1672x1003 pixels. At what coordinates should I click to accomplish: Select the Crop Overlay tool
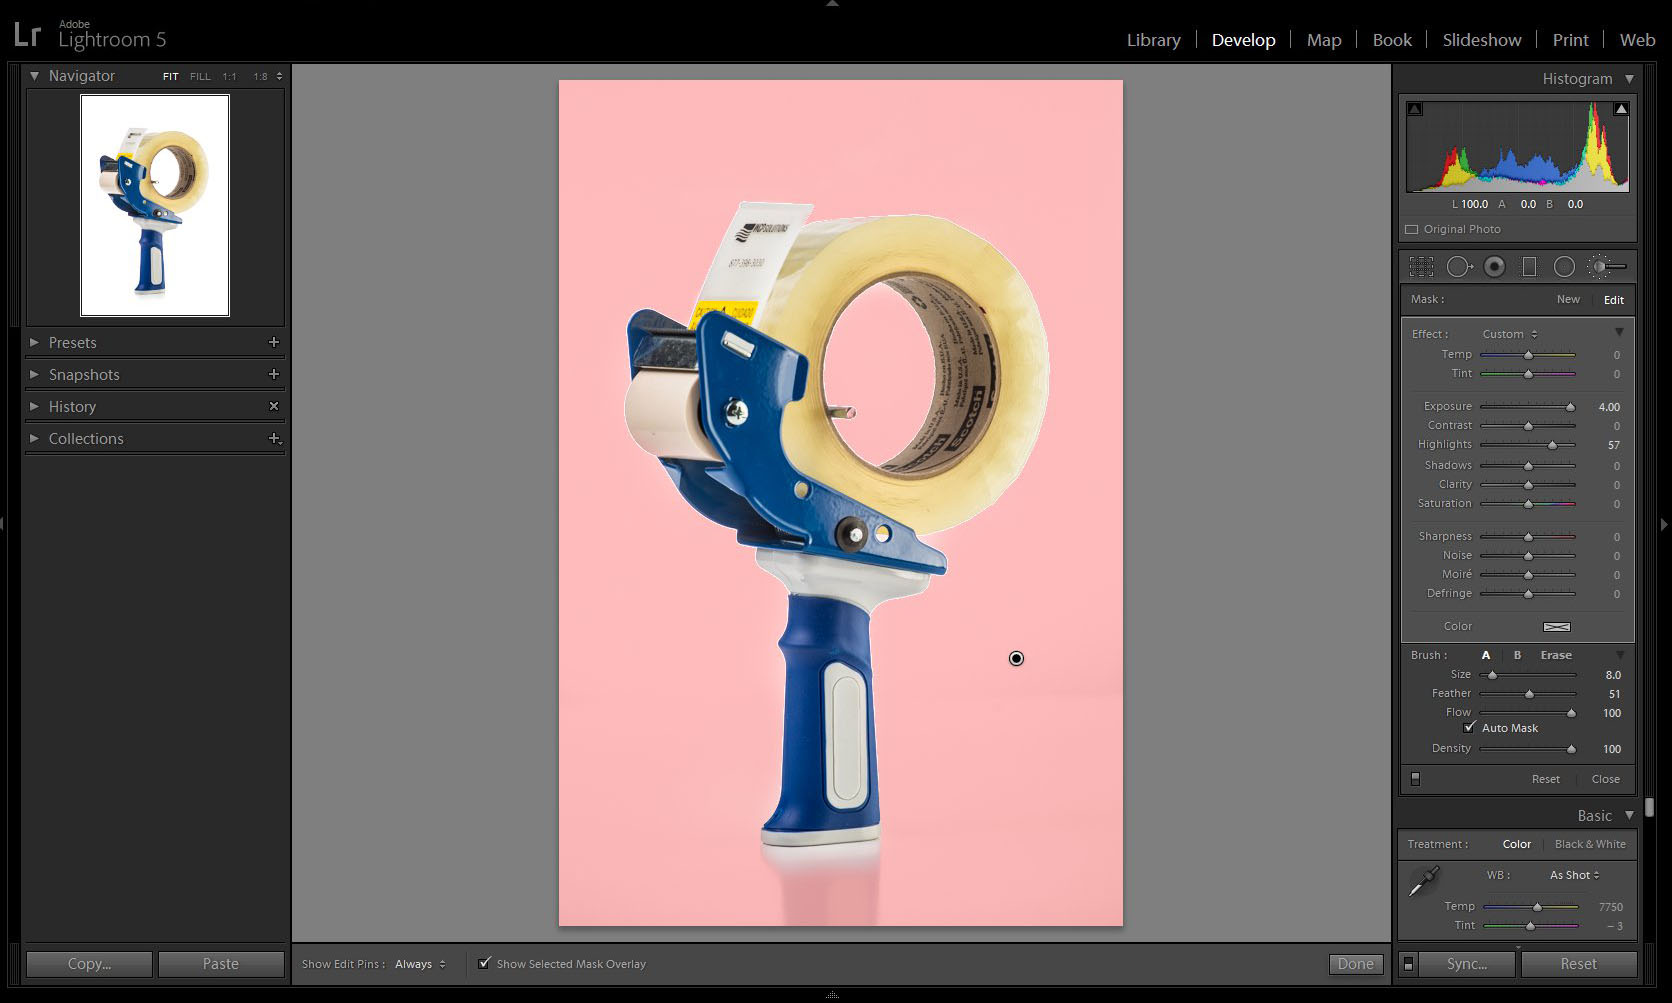(1421, 266)
